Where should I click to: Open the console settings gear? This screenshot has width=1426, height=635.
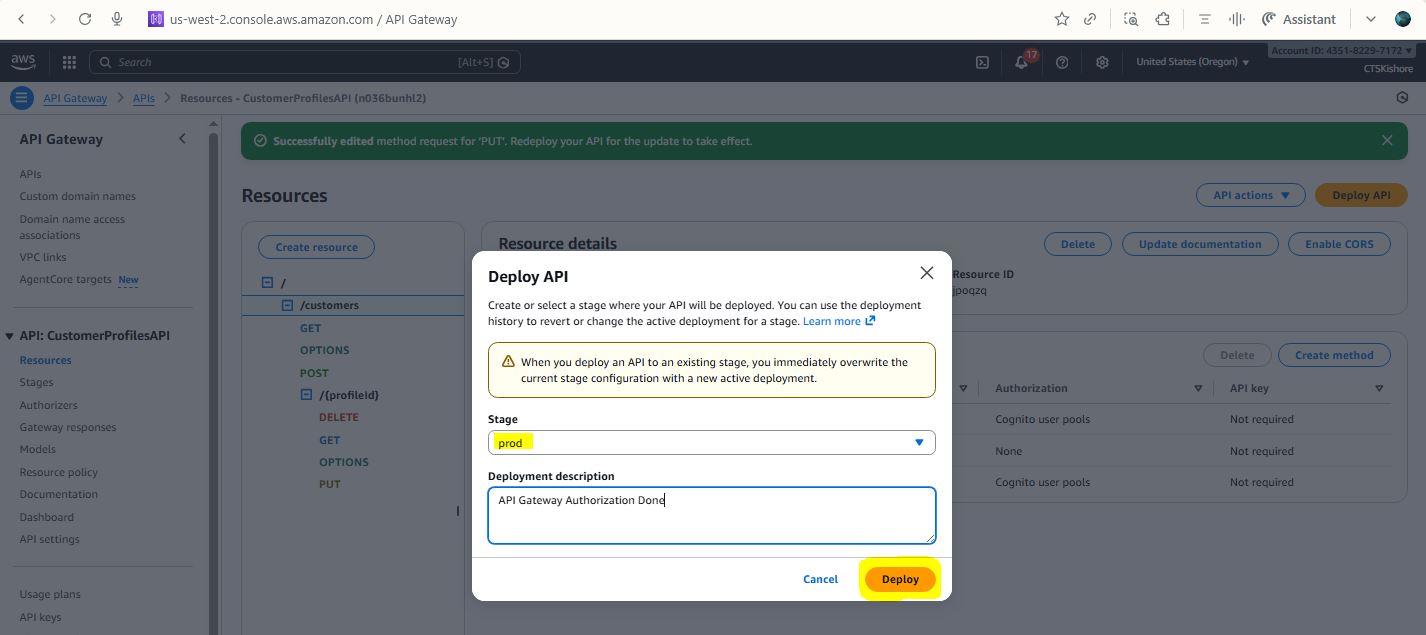click(1102, 62)
